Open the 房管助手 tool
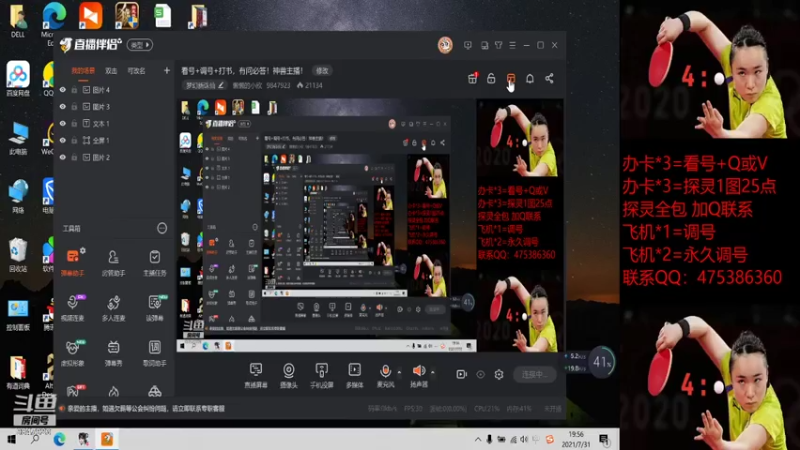This screenshot has width=800, height=450. pos(113,262)
